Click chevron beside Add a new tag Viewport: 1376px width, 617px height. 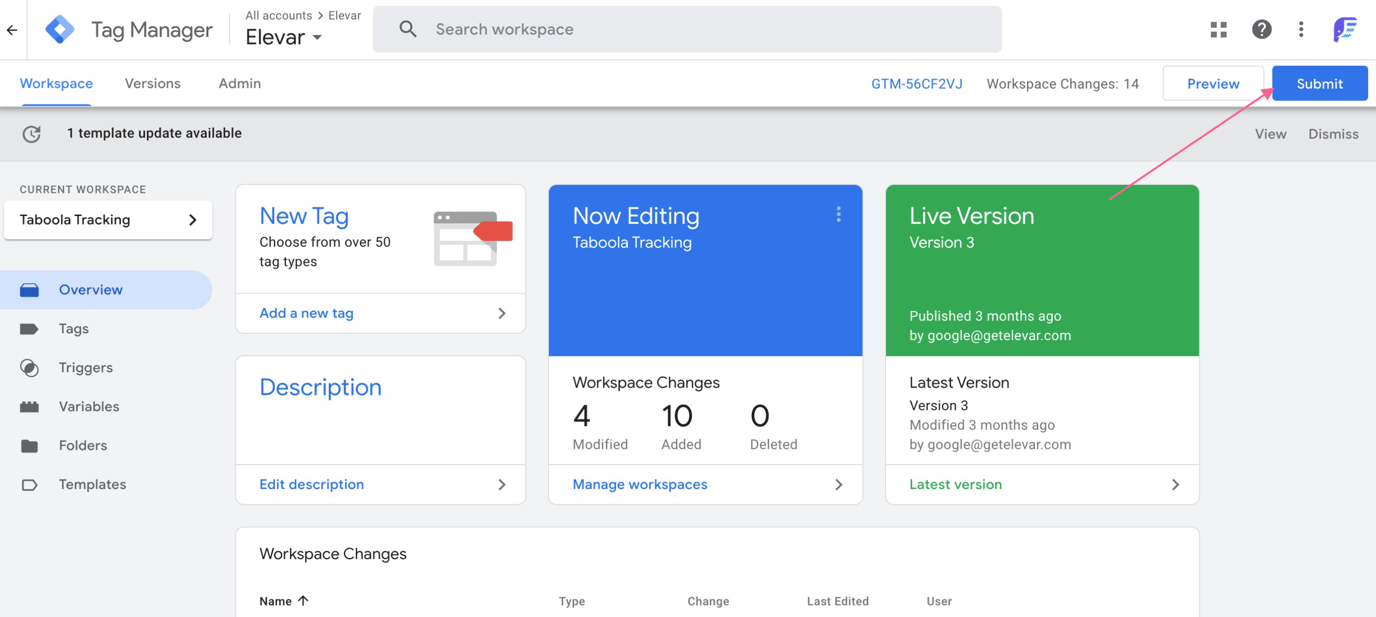502,313
